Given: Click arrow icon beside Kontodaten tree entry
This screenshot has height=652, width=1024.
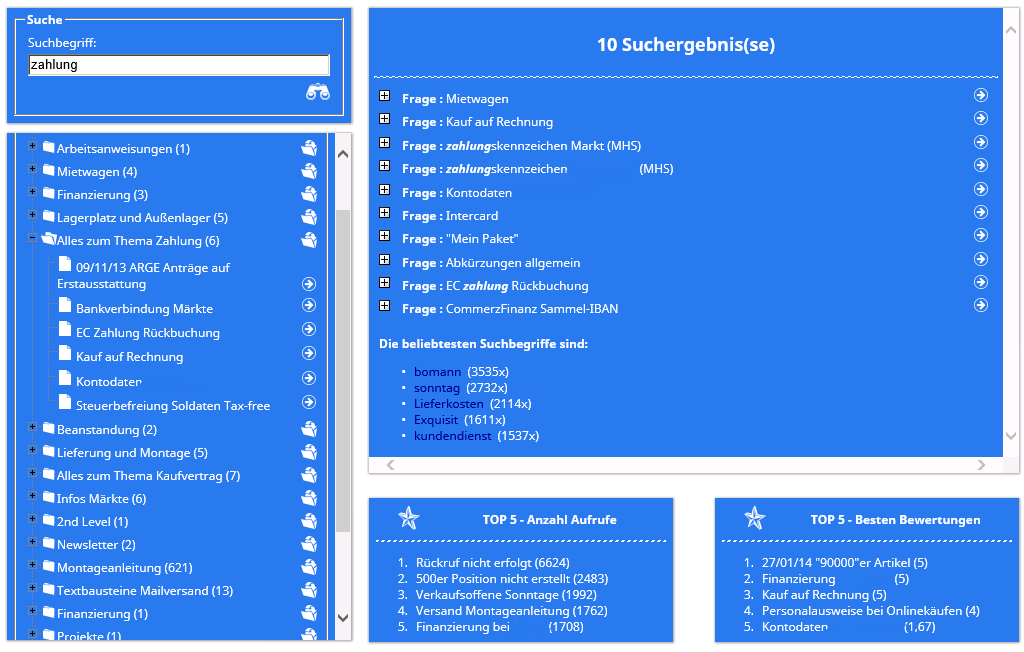Looking at the screenshot, I should 309,379.
